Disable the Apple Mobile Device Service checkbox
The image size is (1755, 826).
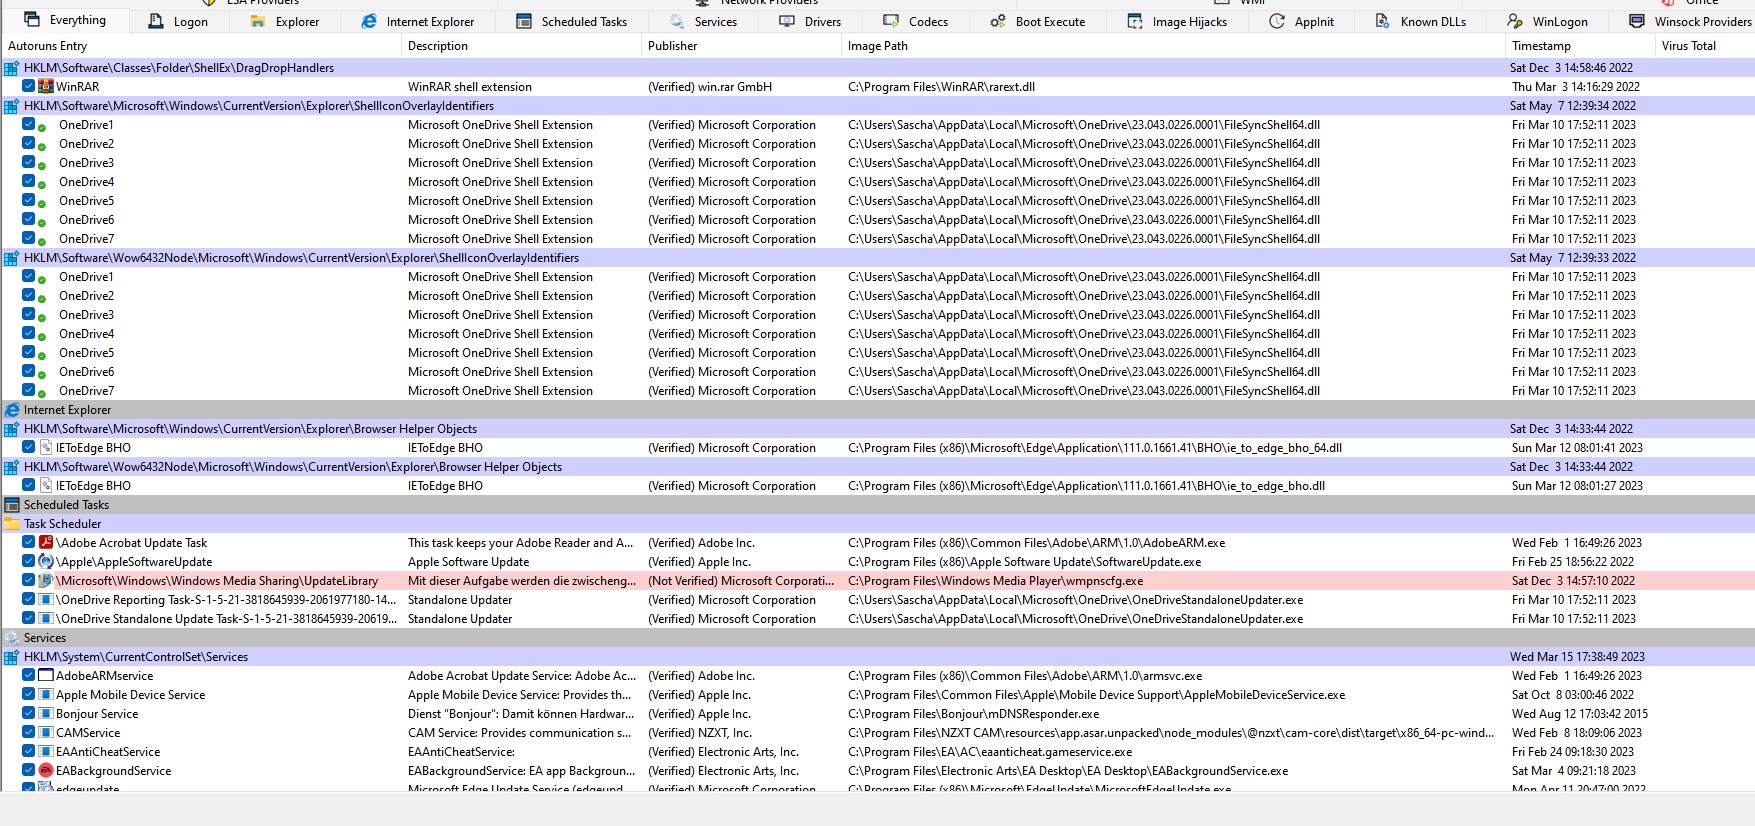[29, 694]
